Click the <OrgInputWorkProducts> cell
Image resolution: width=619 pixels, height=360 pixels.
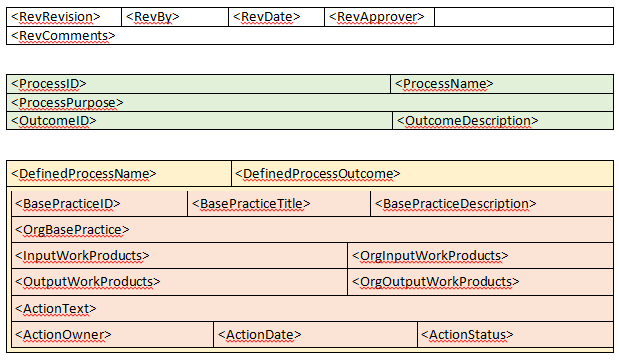tap(480, 256)
